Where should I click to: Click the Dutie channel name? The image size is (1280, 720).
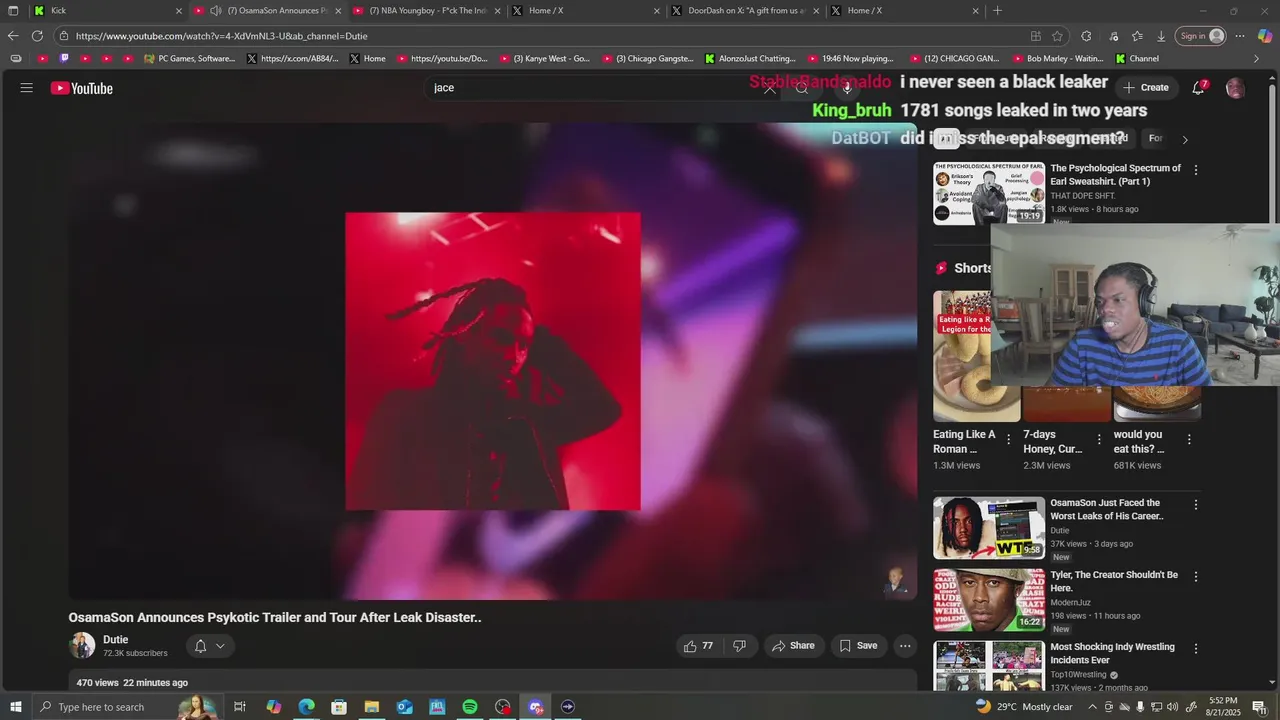116,640
